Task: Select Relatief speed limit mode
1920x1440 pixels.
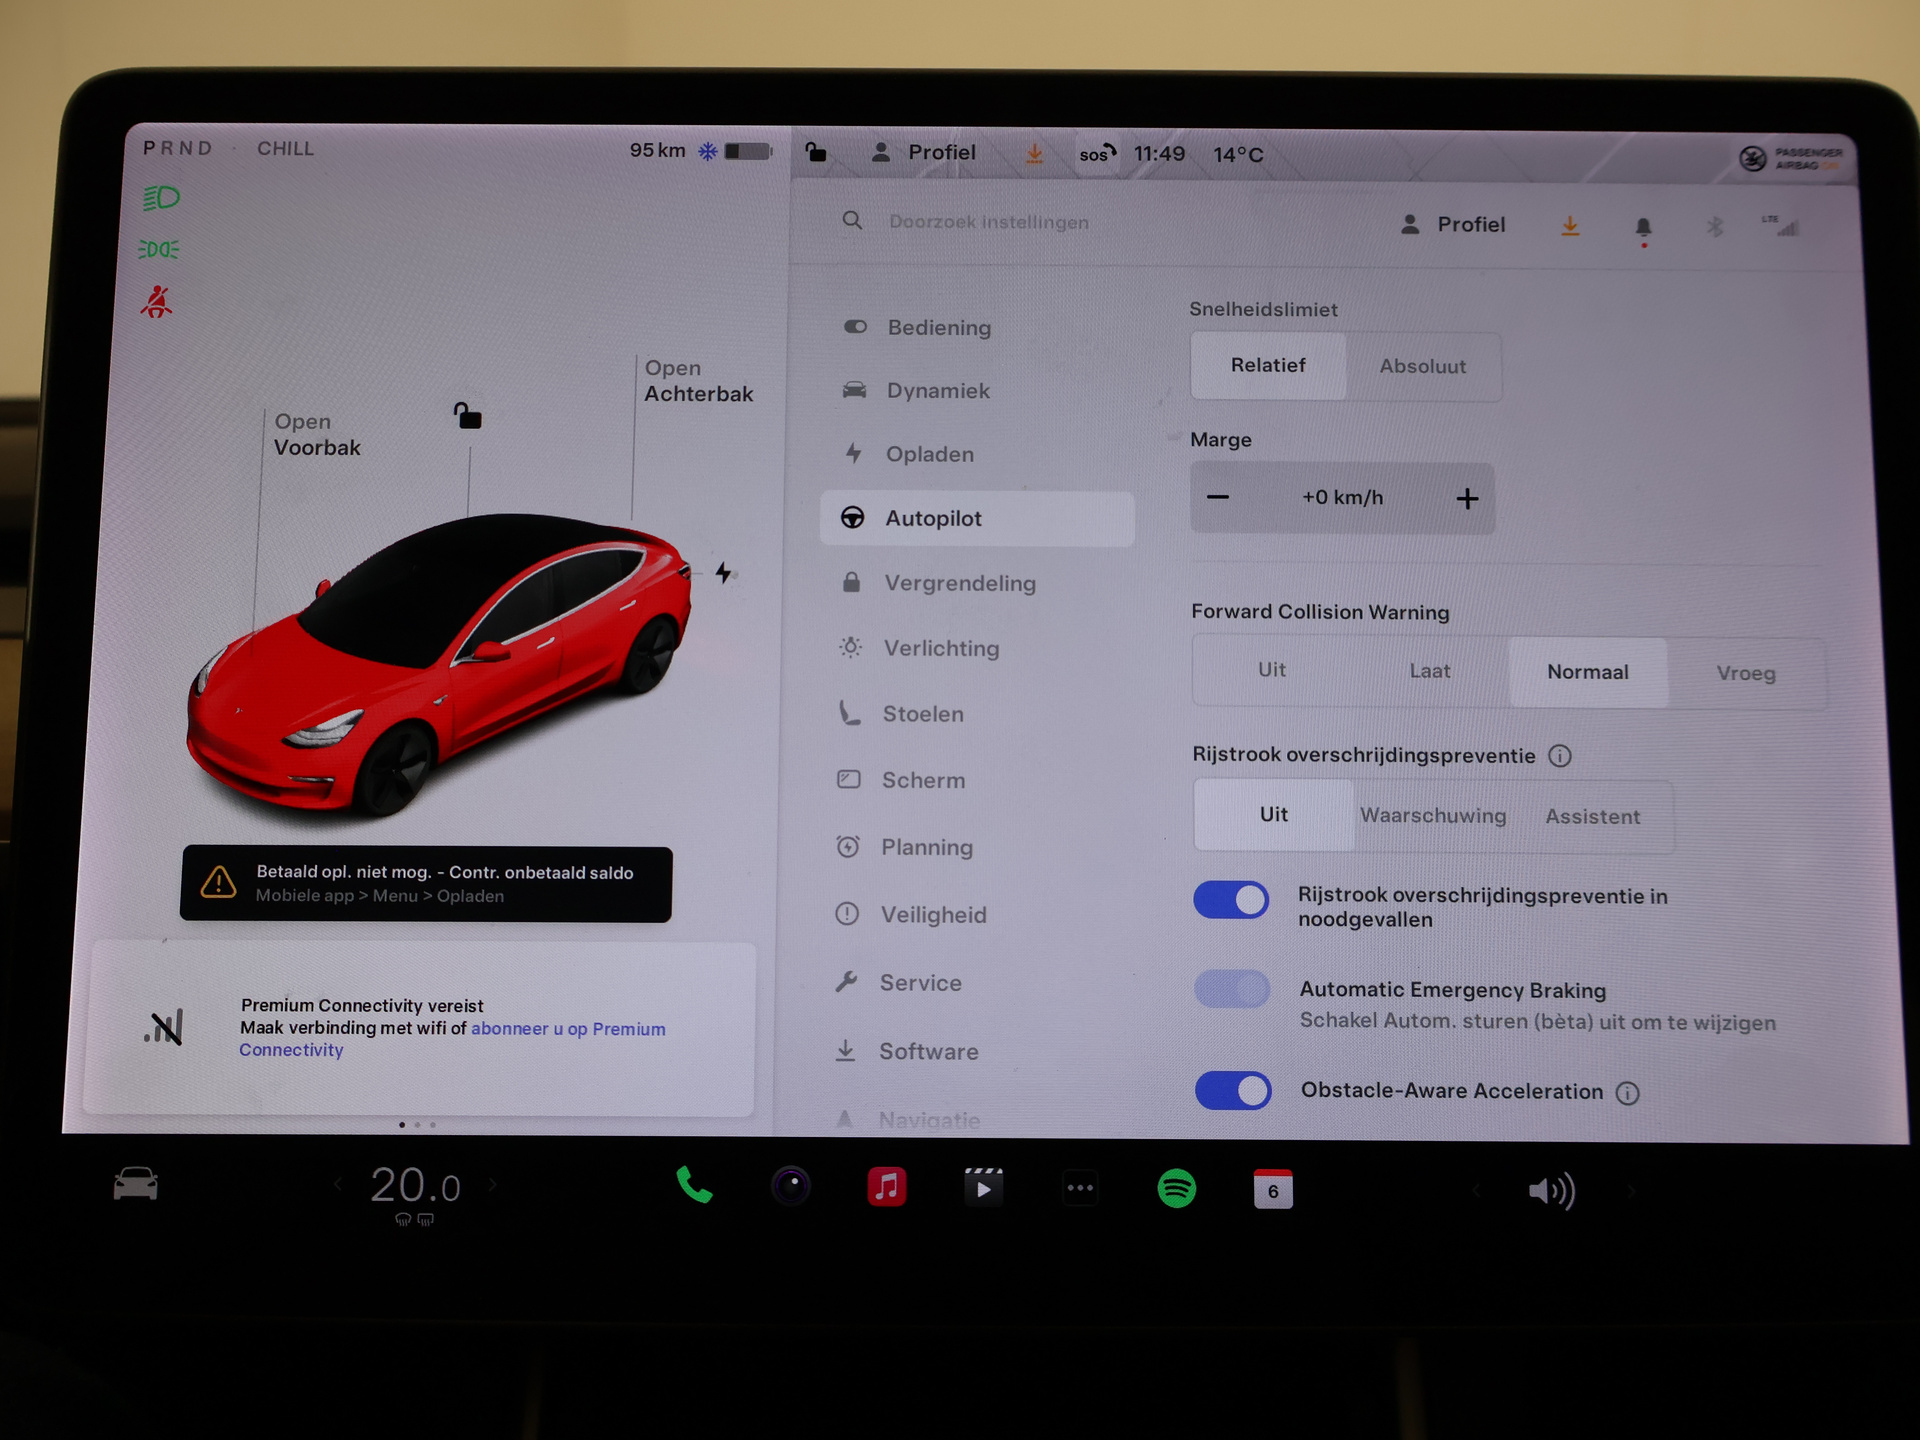Action: pyautogui.click(x=1268, y=366)
